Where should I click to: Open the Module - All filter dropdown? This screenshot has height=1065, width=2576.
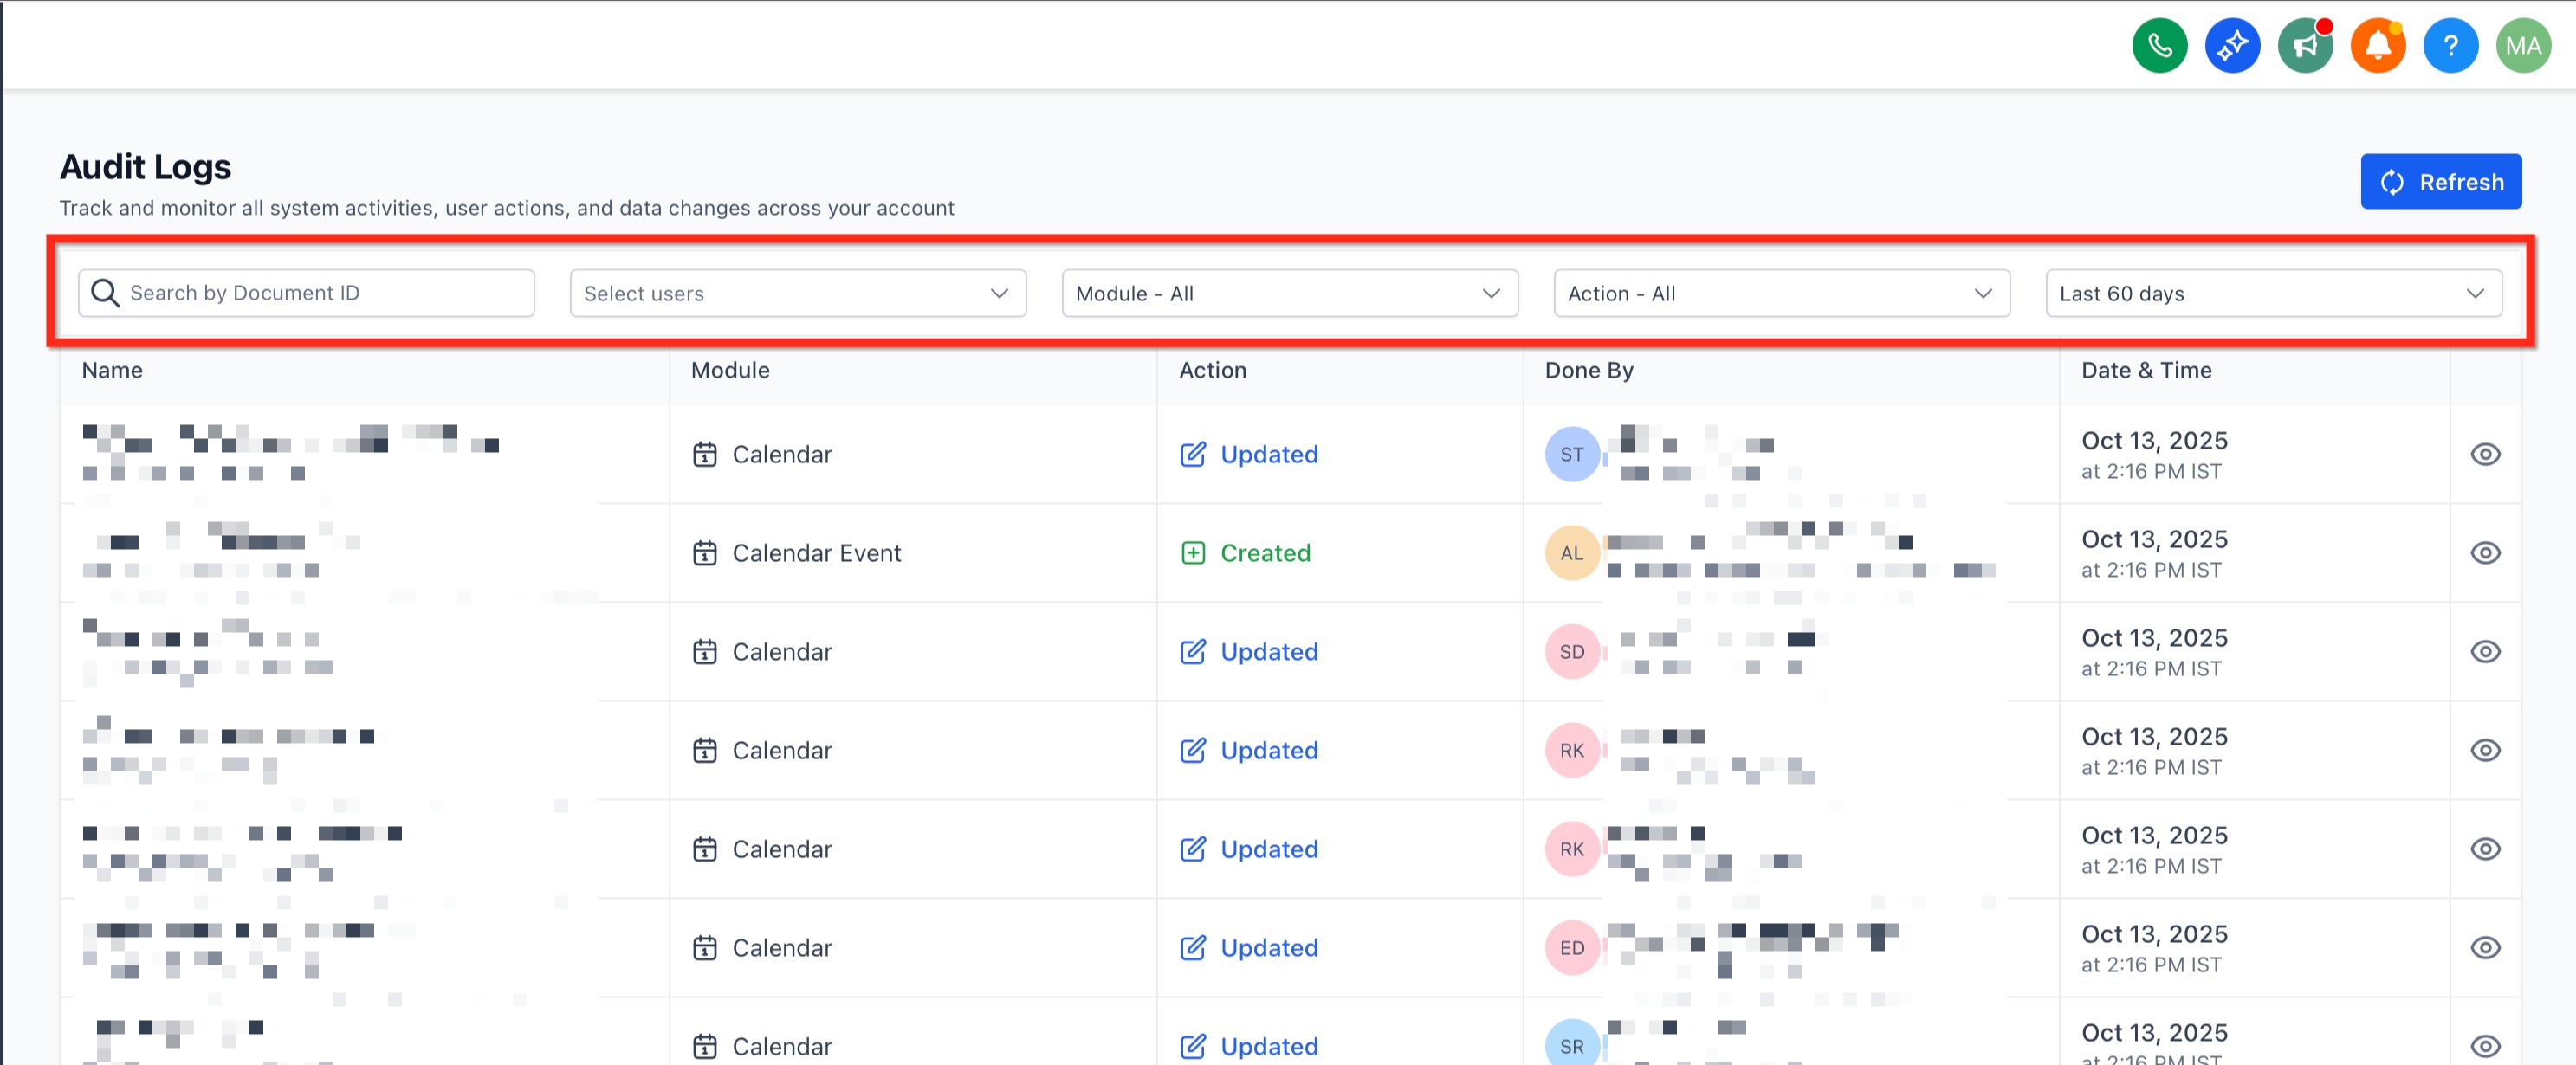tap(1289, 293)
